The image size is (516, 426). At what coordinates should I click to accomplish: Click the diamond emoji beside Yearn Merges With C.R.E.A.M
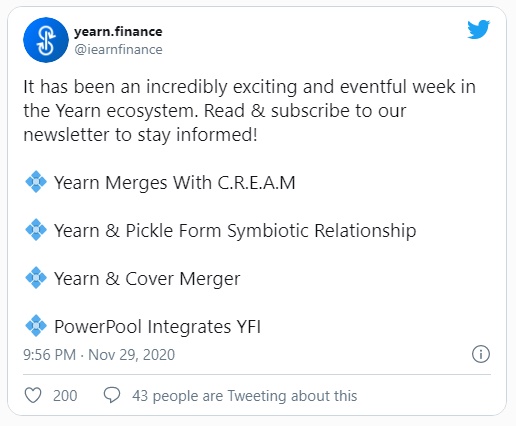click(36, 182)
